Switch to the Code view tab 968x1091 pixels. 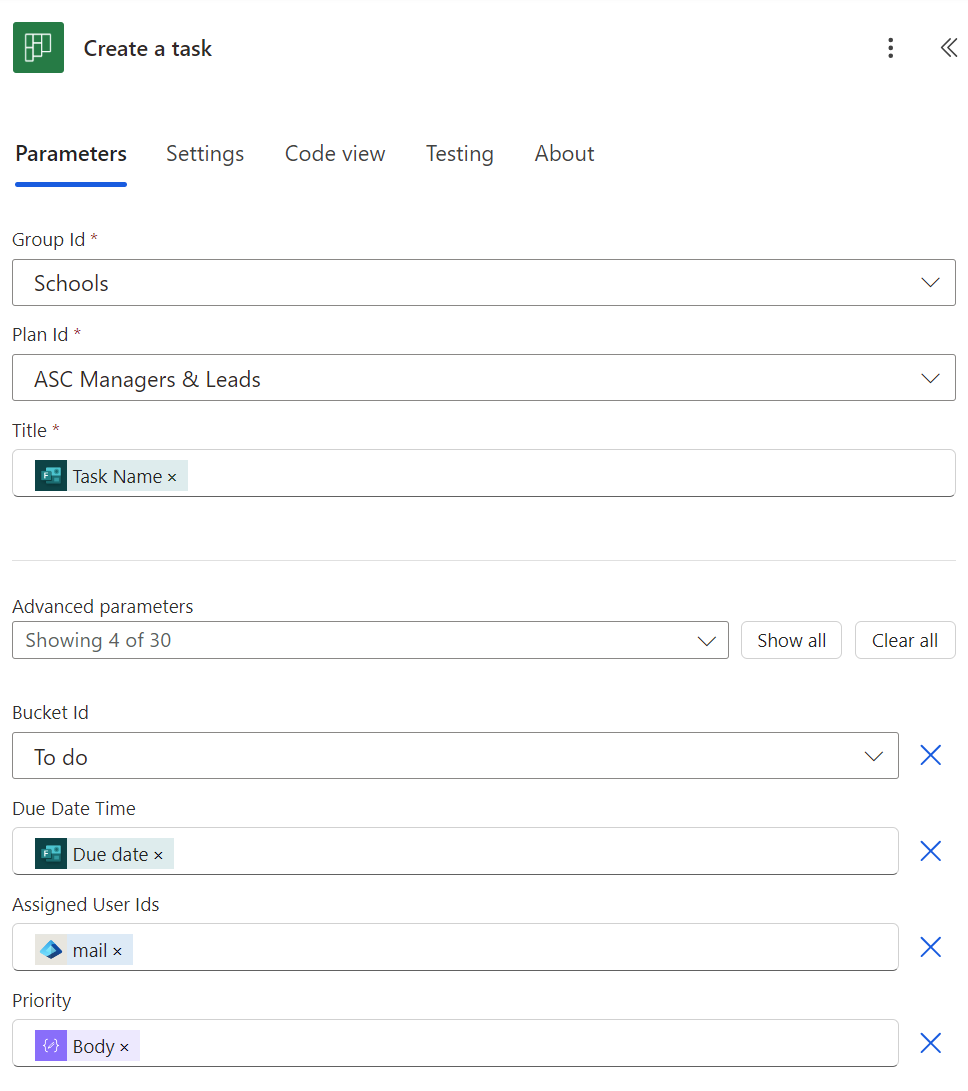335,154
